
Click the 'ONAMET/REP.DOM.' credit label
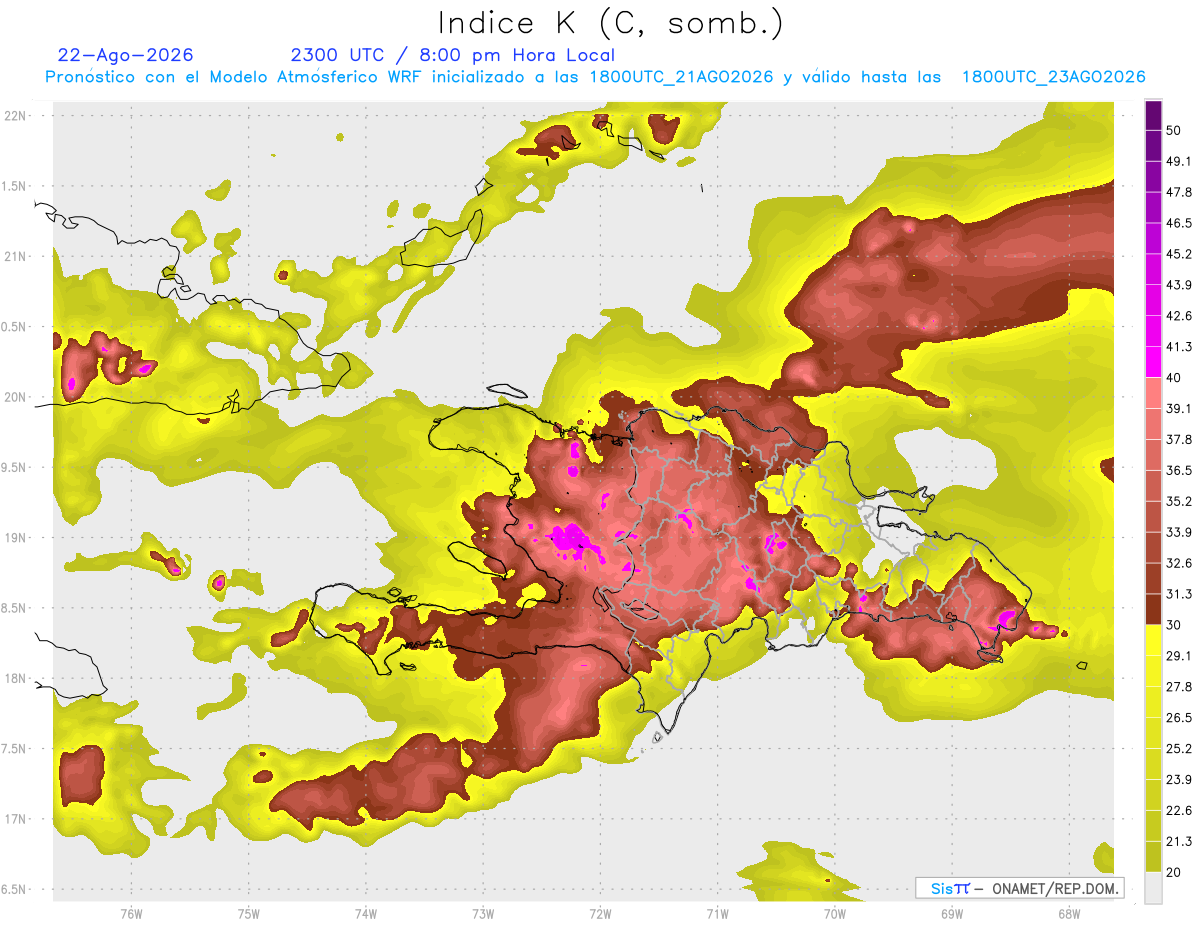(x=1055, y=888)
